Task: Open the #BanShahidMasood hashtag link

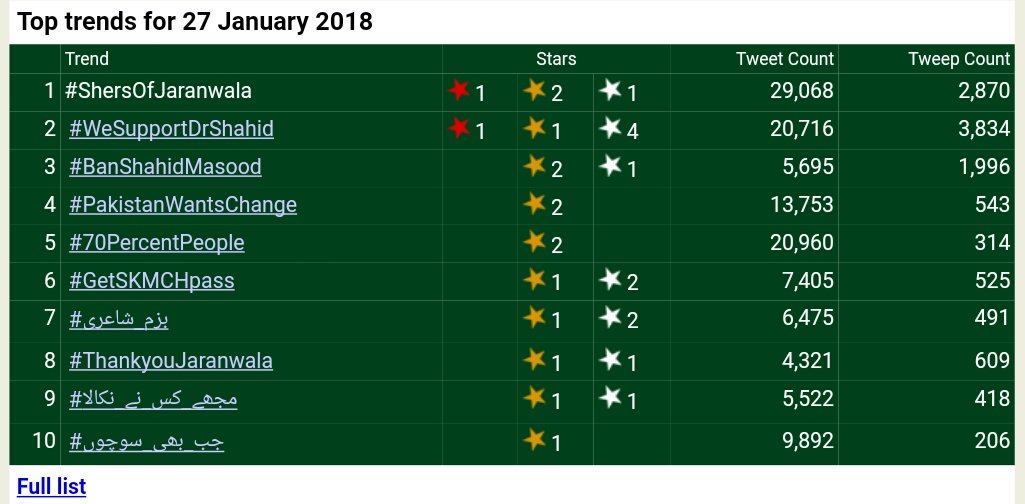Action: click(165, 167)
